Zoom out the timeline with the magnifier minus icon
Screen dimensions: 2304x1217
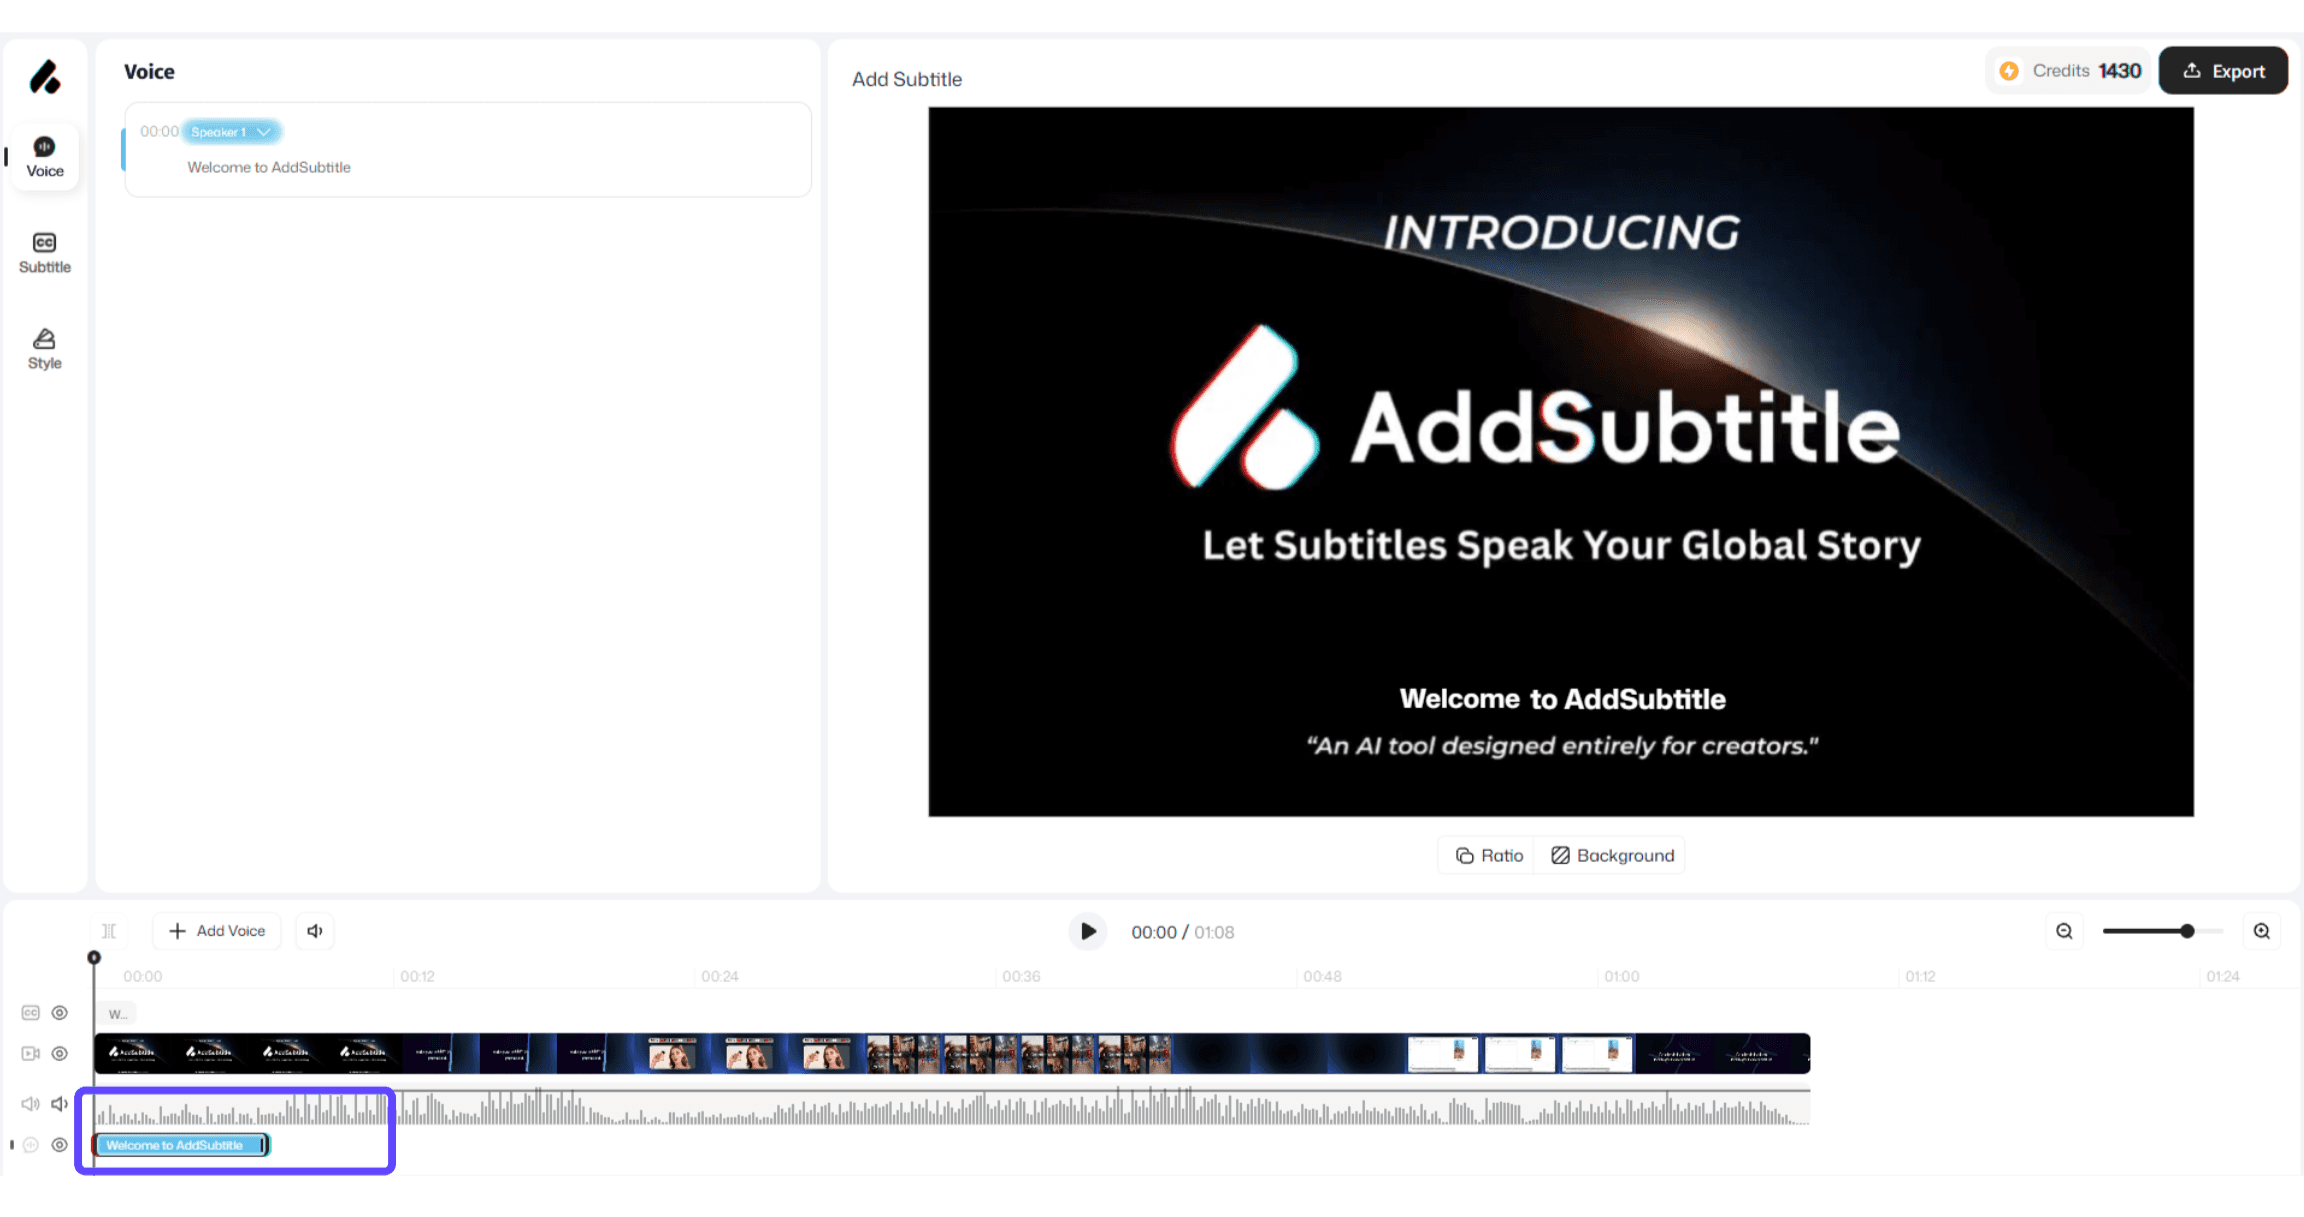(x=2064, y=931)
